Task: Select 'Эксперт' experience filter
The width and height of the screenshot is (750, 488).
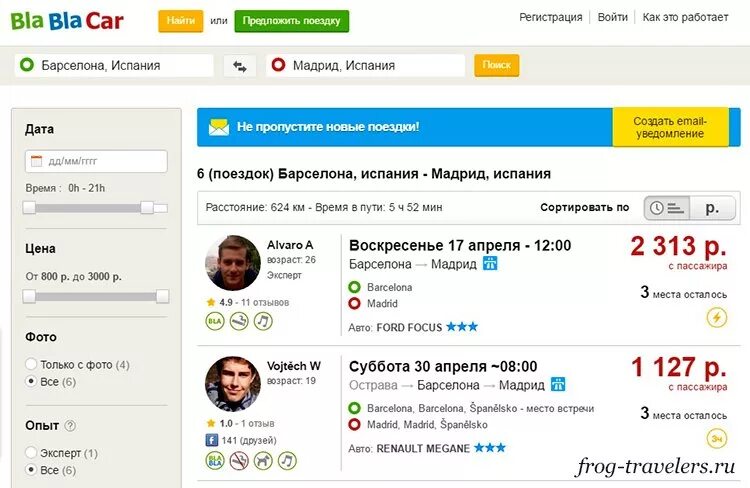Action: [x=31, y=452]
